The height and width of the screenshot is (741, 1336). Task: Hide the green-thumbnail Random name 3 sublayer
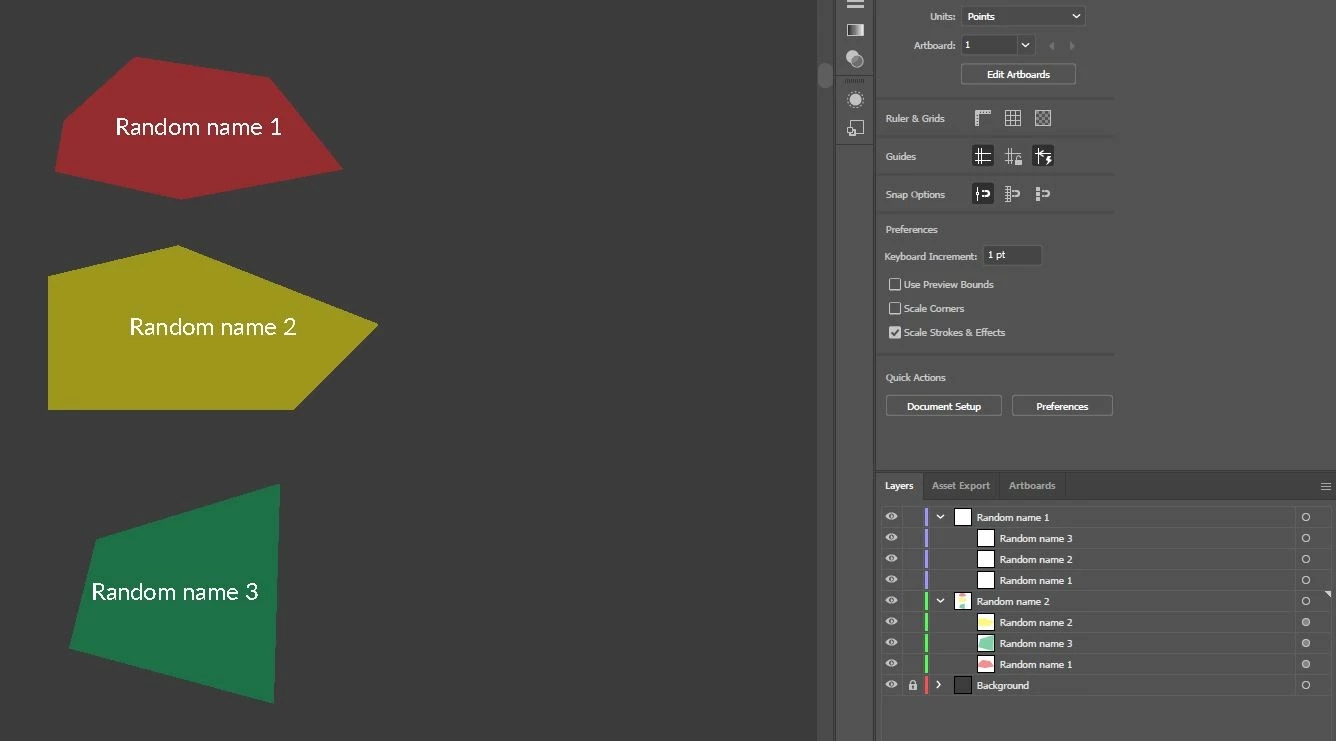(x=892, y=643)
